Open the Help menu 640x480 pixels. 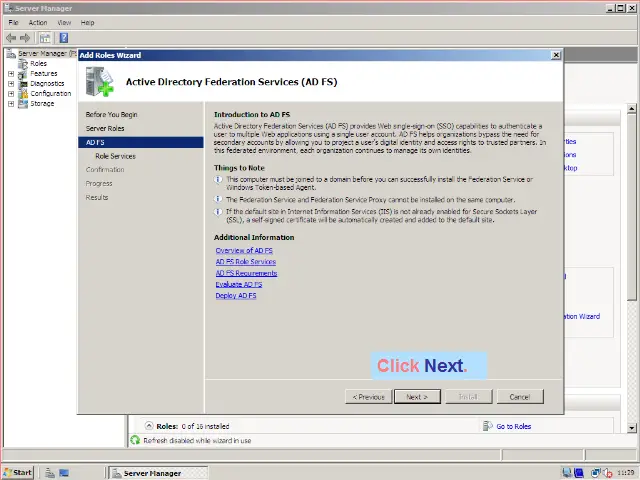coord(87,22)
